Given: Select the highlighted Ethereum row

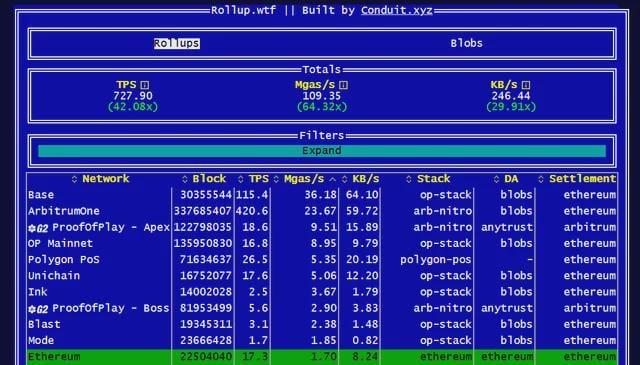Looking at the screenshot, I should [322, 356].
